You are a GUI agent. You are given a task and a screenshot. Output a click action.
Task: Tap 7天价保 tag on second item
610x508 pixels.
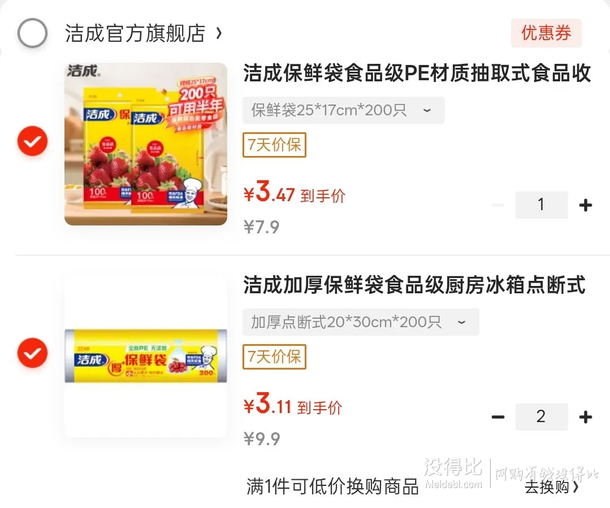(x=274, y=357)
